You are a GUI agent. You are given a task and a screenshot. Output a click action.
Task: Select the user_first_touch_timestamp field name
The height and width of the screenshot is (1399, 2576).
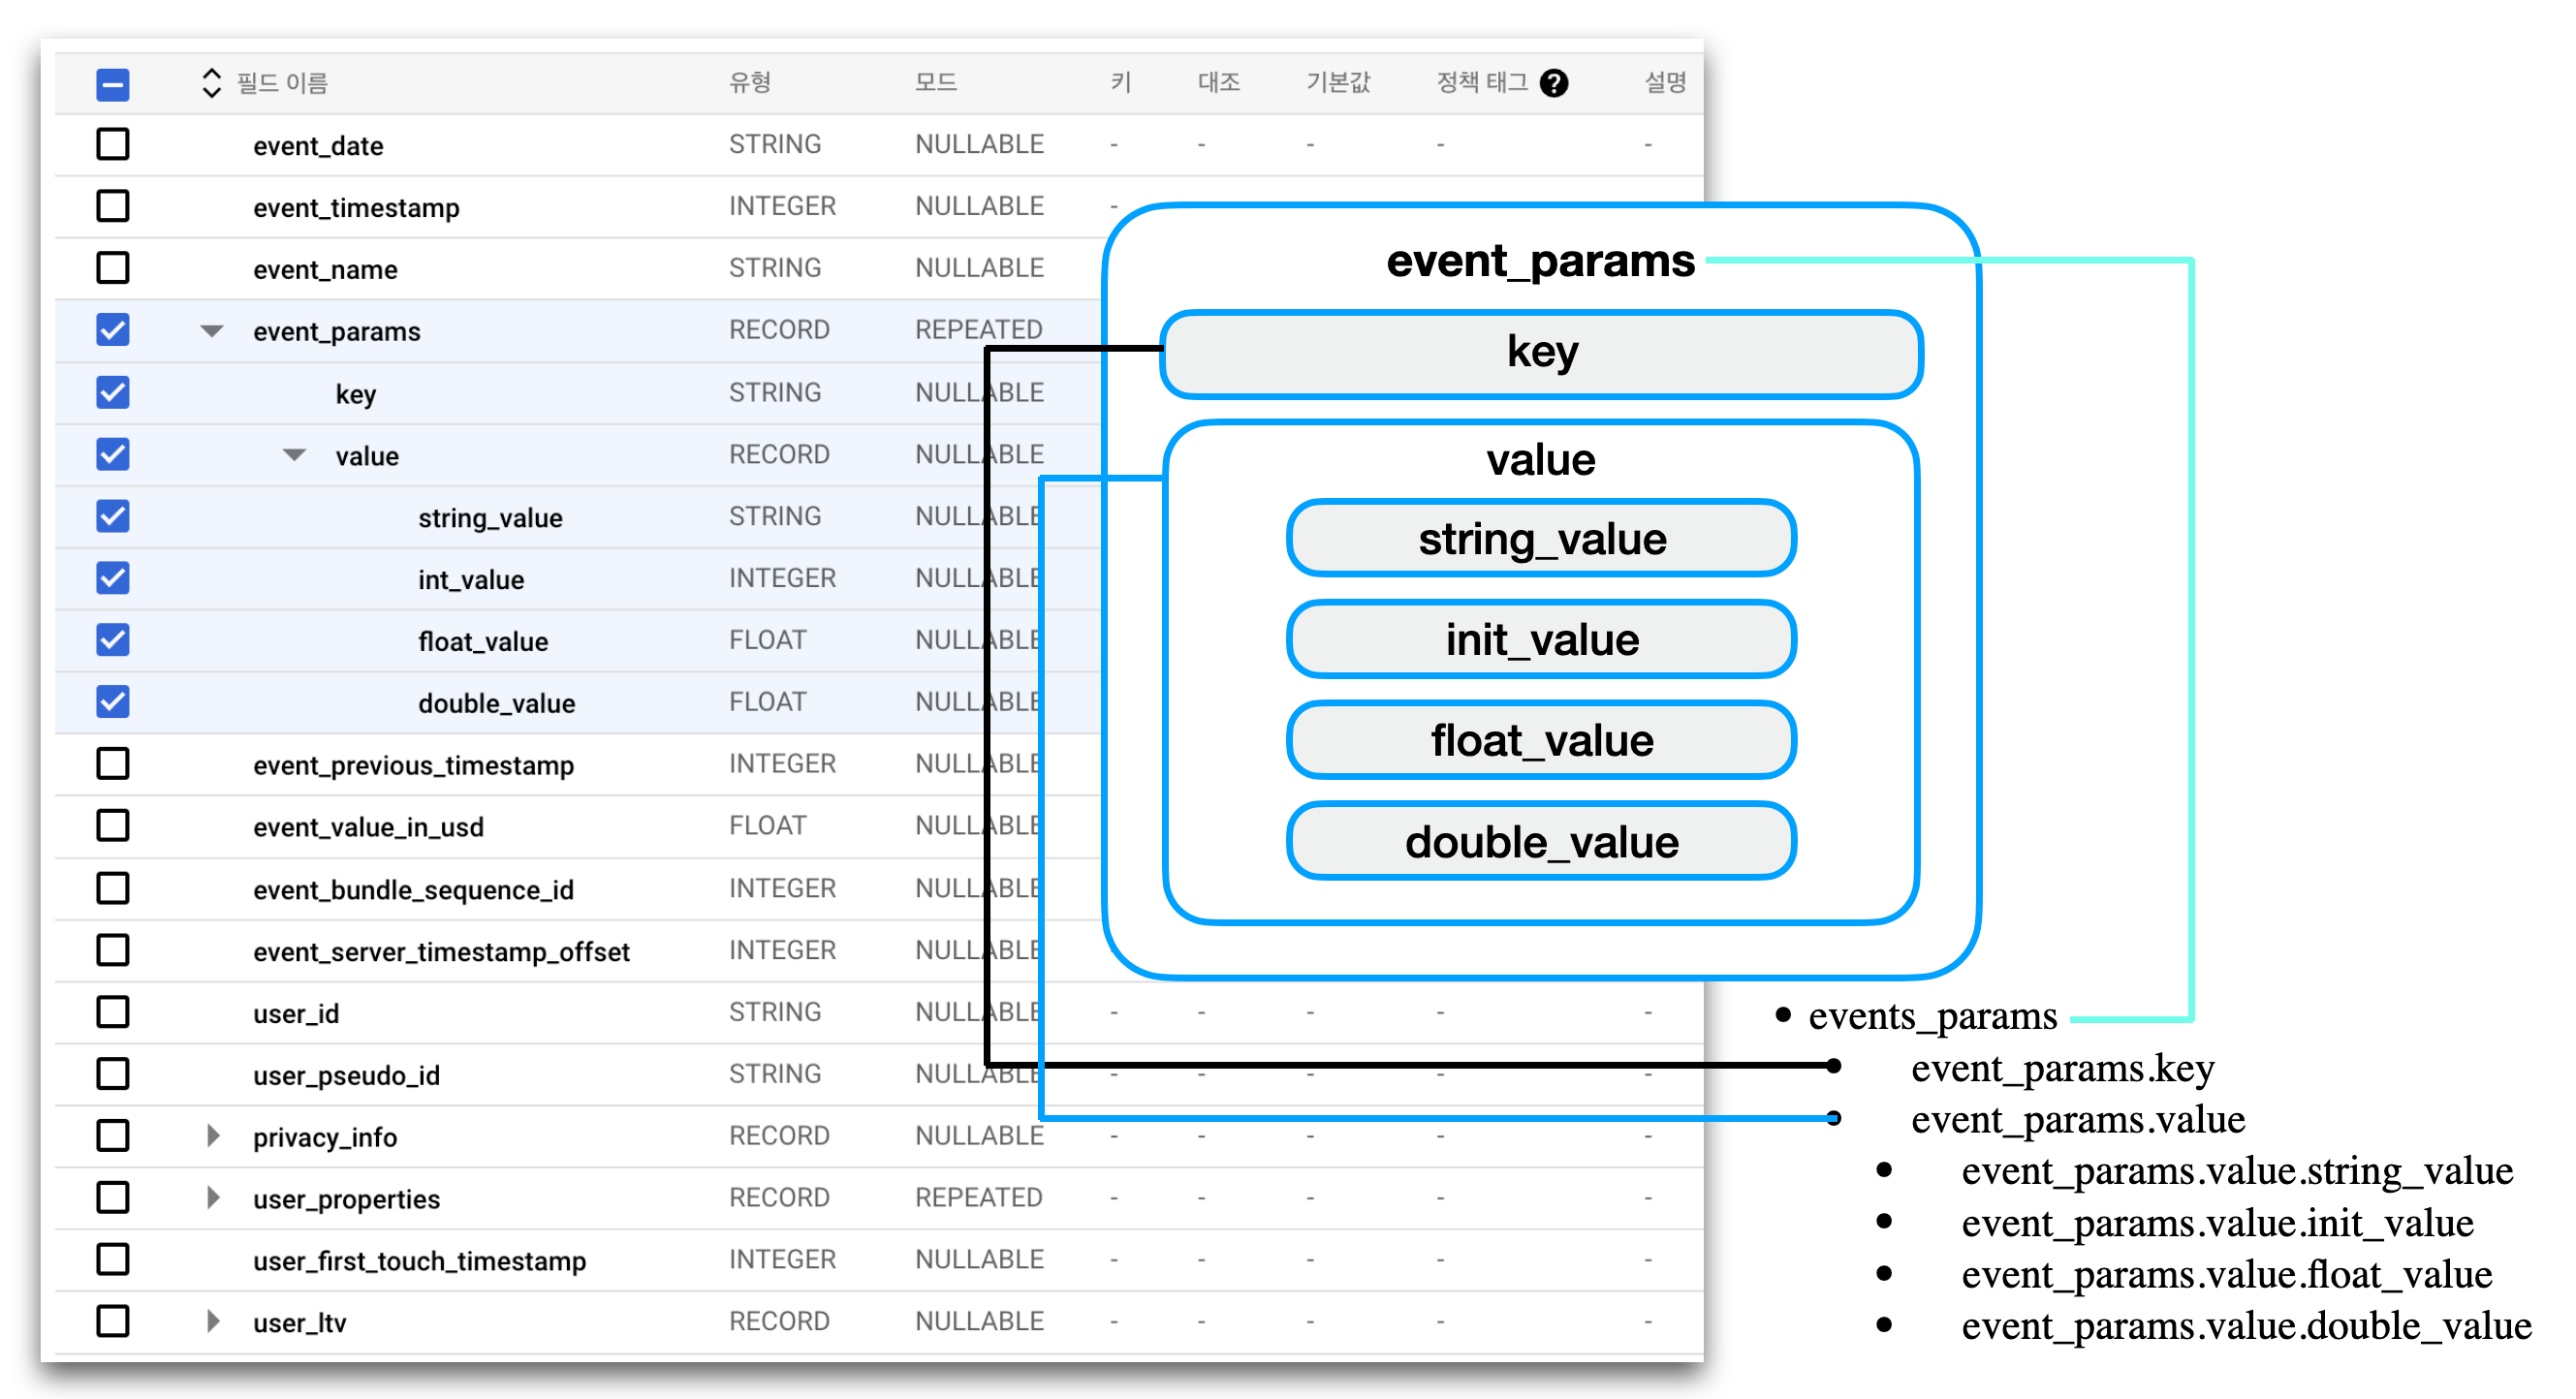(x=419, y=1262)
